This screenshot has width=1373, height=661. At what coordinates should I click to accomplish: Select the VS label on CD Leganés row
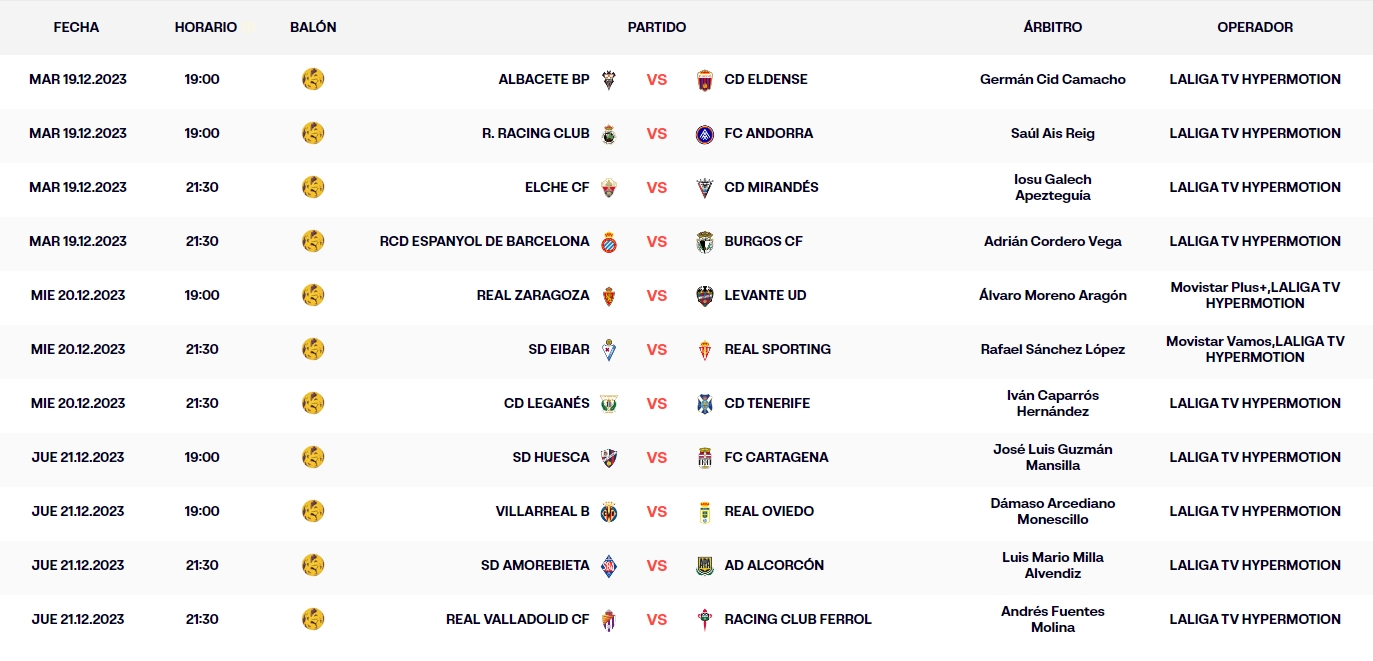click(656, 403)
